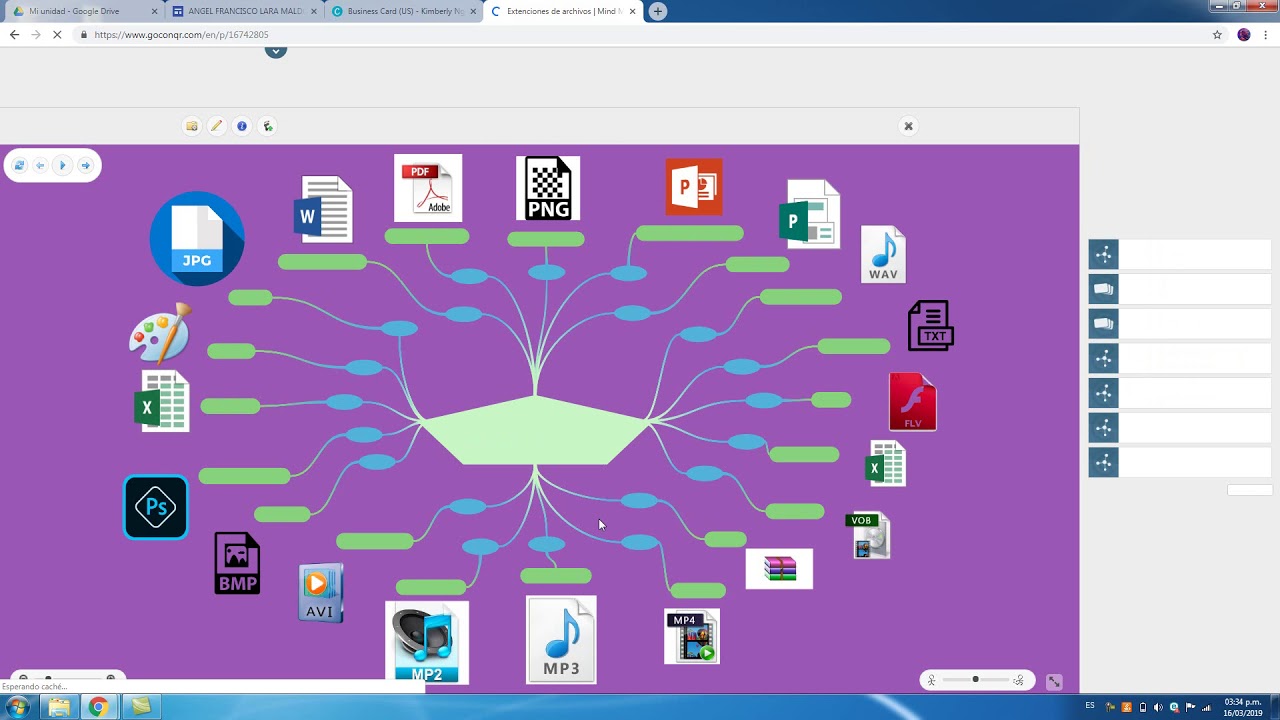Open File Explorer from taskbar
Image resolution: width=1280 pixels, height=720 pixels.
59,707
